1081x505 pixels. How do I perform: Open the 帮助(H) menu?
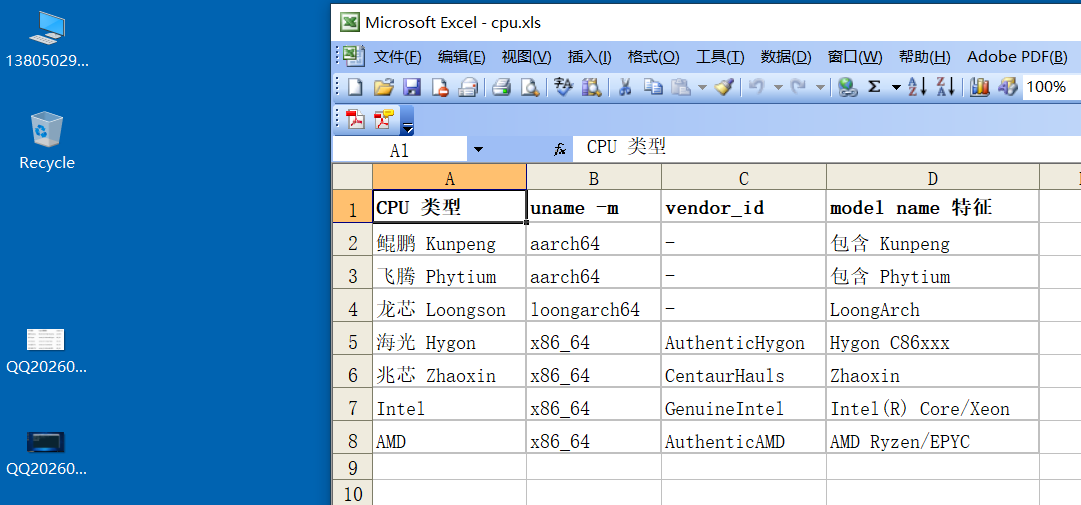[925, 57]
